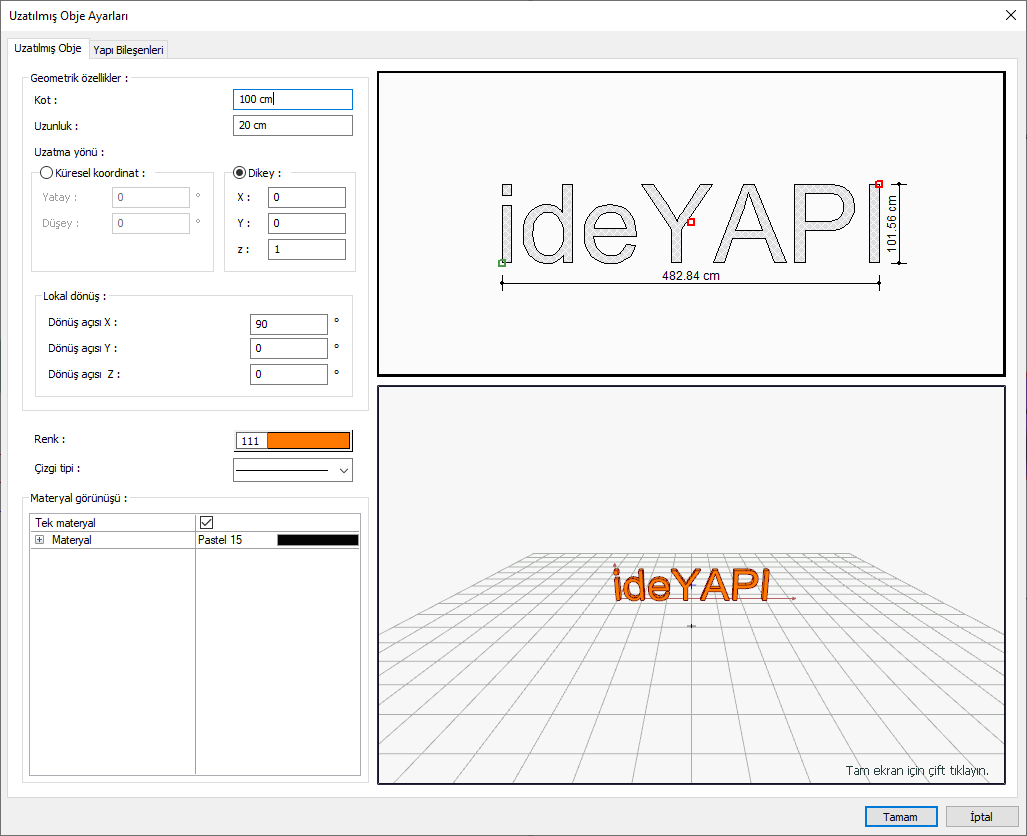Image resolution: width=1027 pixels, height=836 pixels.
Task: Click the Uzunluk input field
Action: (292, 126)
